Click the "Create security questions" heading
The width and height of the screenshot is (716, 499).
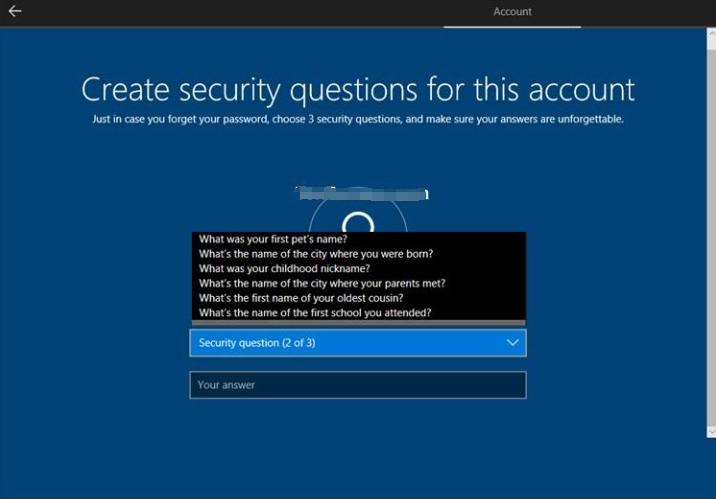tap(358, 89)
